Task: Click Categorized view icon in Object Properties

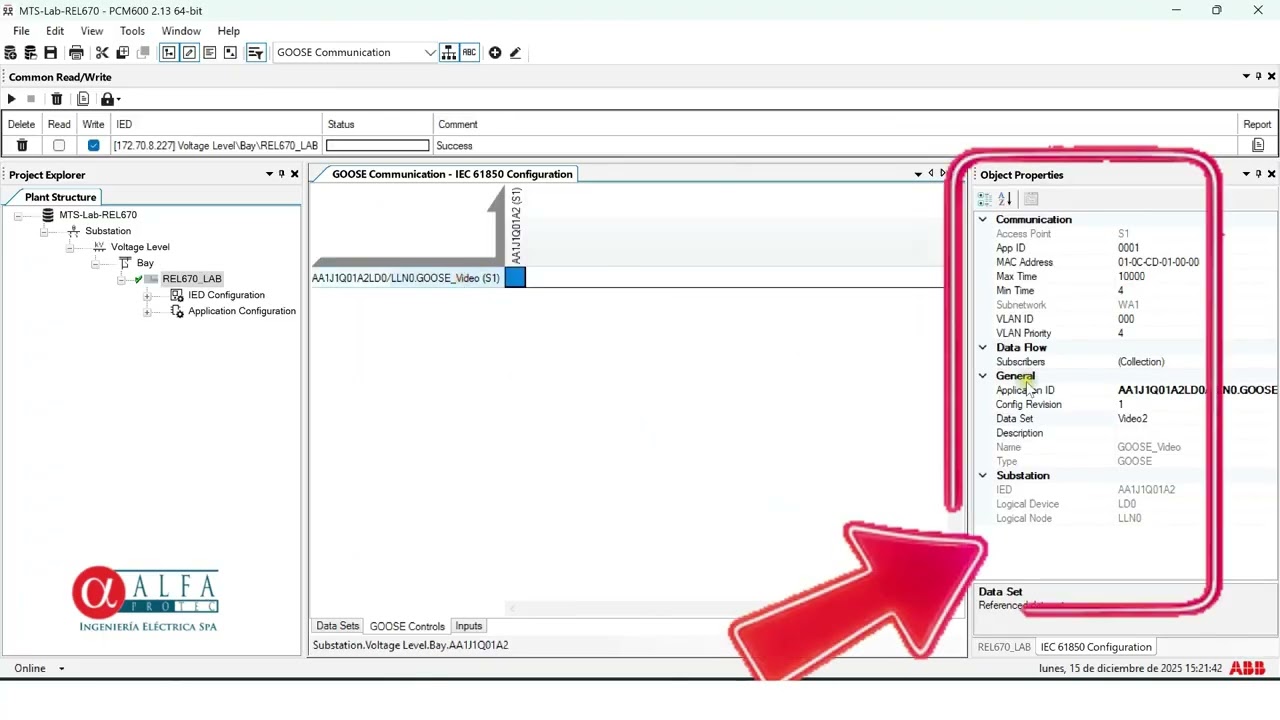Action: [x=985, y=199]
